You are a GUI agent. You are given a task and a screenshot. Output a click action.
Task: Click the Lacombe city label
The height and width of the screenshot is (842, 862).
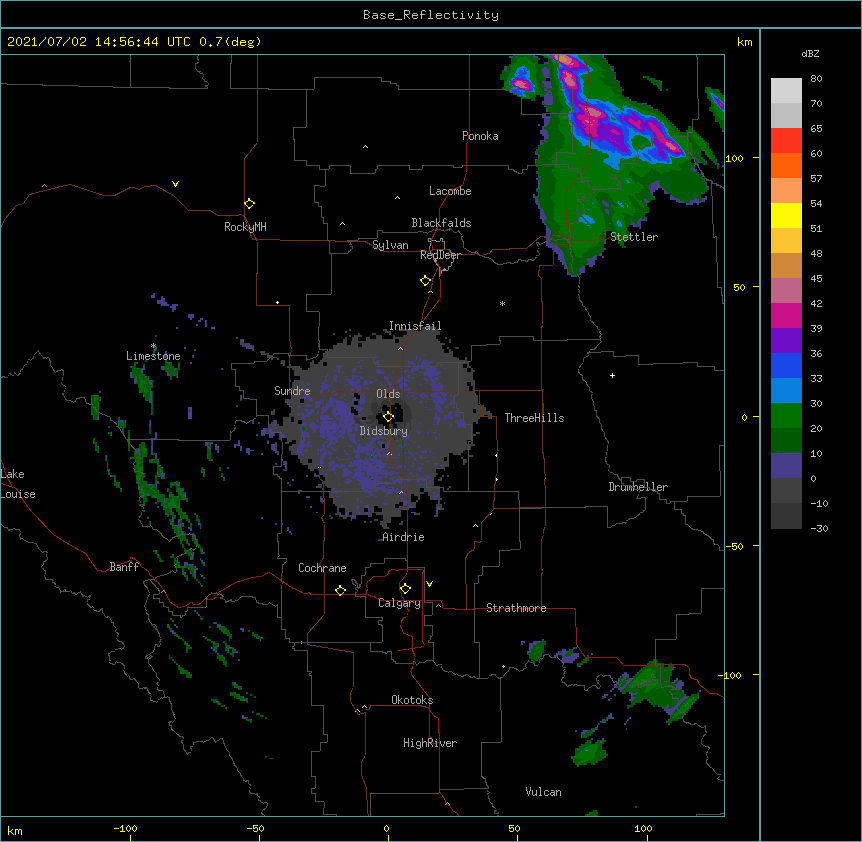click(x=450, y=191)
